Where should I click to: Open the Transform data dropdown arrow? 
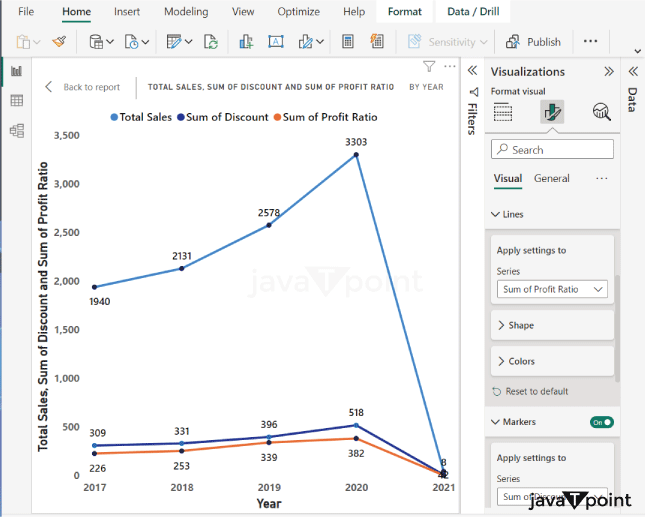[188, 42]
